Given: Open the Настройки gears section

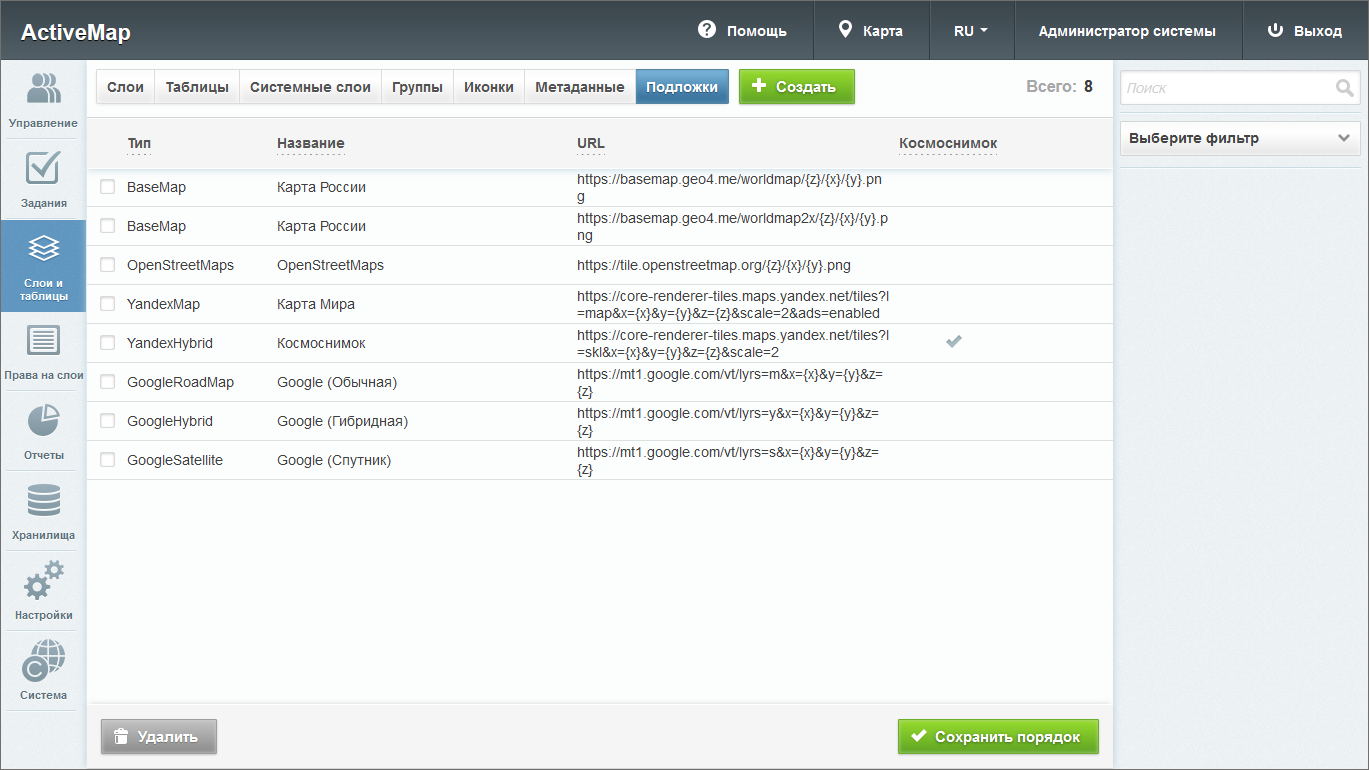Looking at the screenshot, I should (43, 591).
